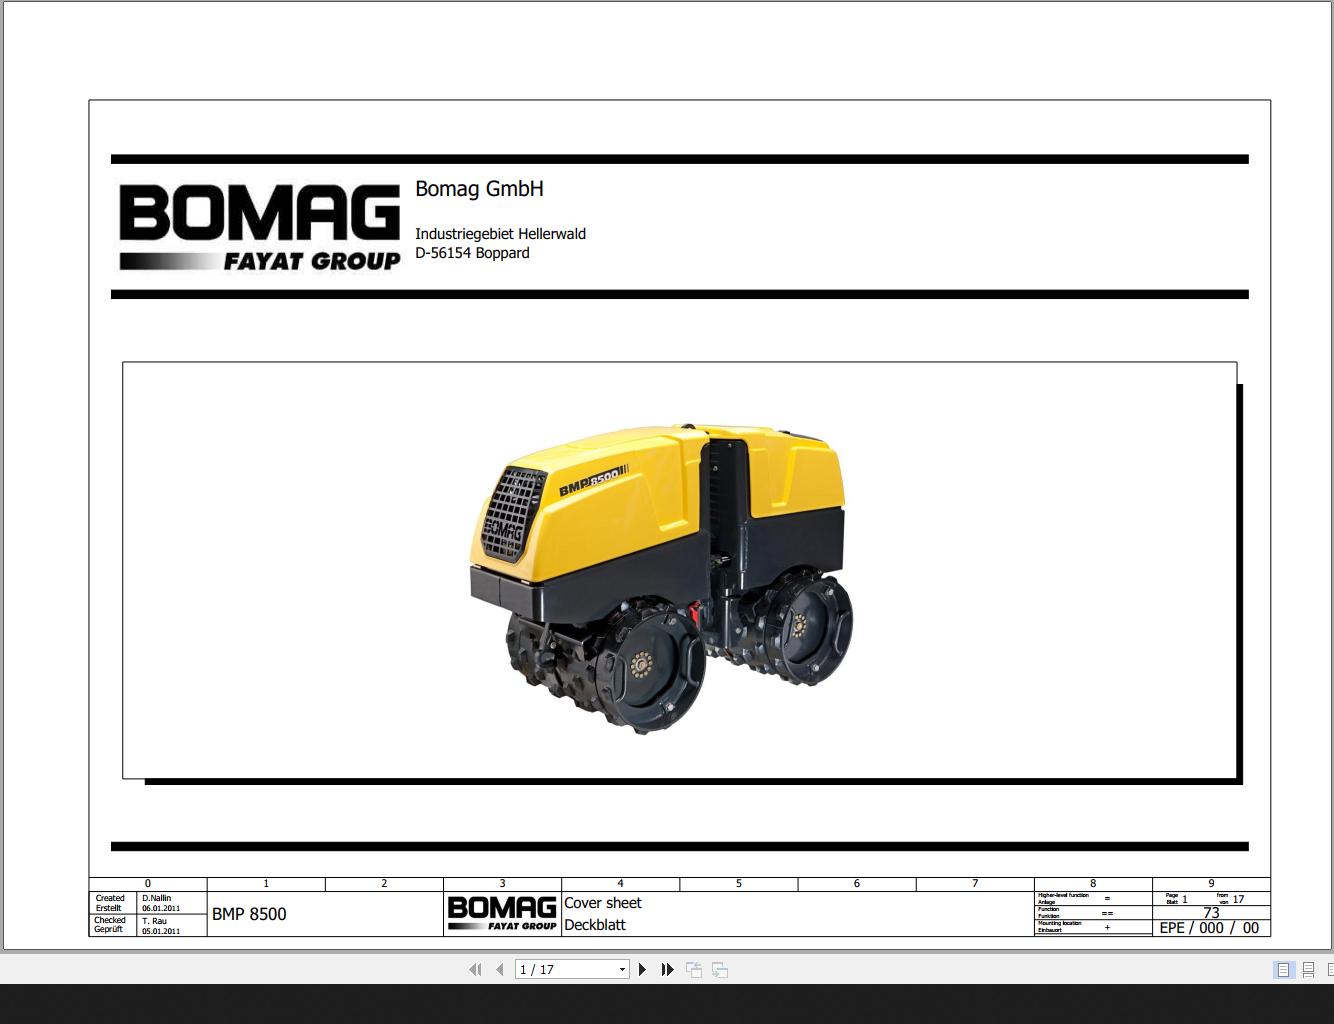Advance to the next page
Screen dimensions: 1334x1024
pyautogui.click(x=642, y=969)
